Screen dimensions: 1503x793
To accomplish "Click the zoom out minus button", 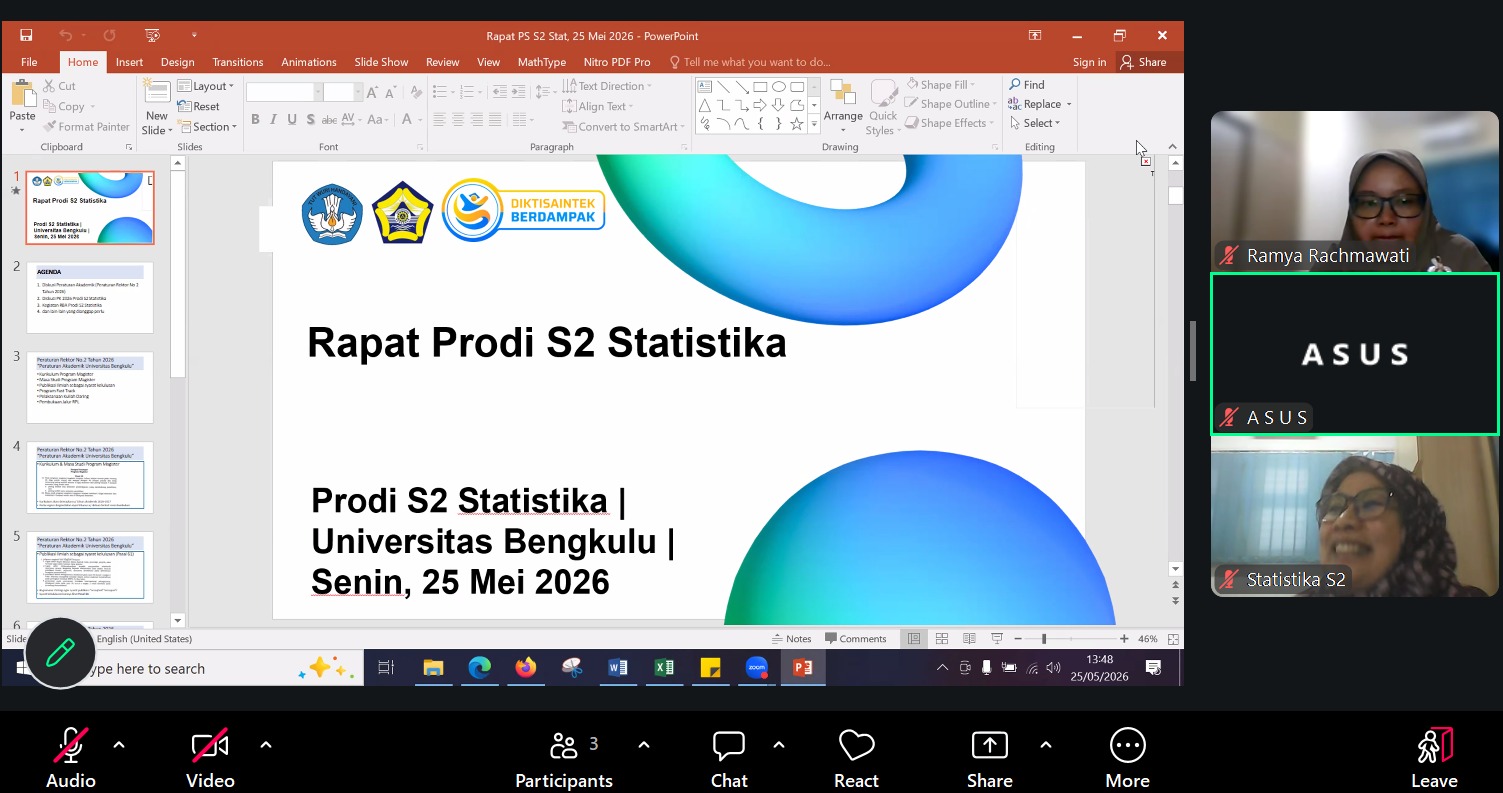I will pyautogui.click(x=1018, y=638).
